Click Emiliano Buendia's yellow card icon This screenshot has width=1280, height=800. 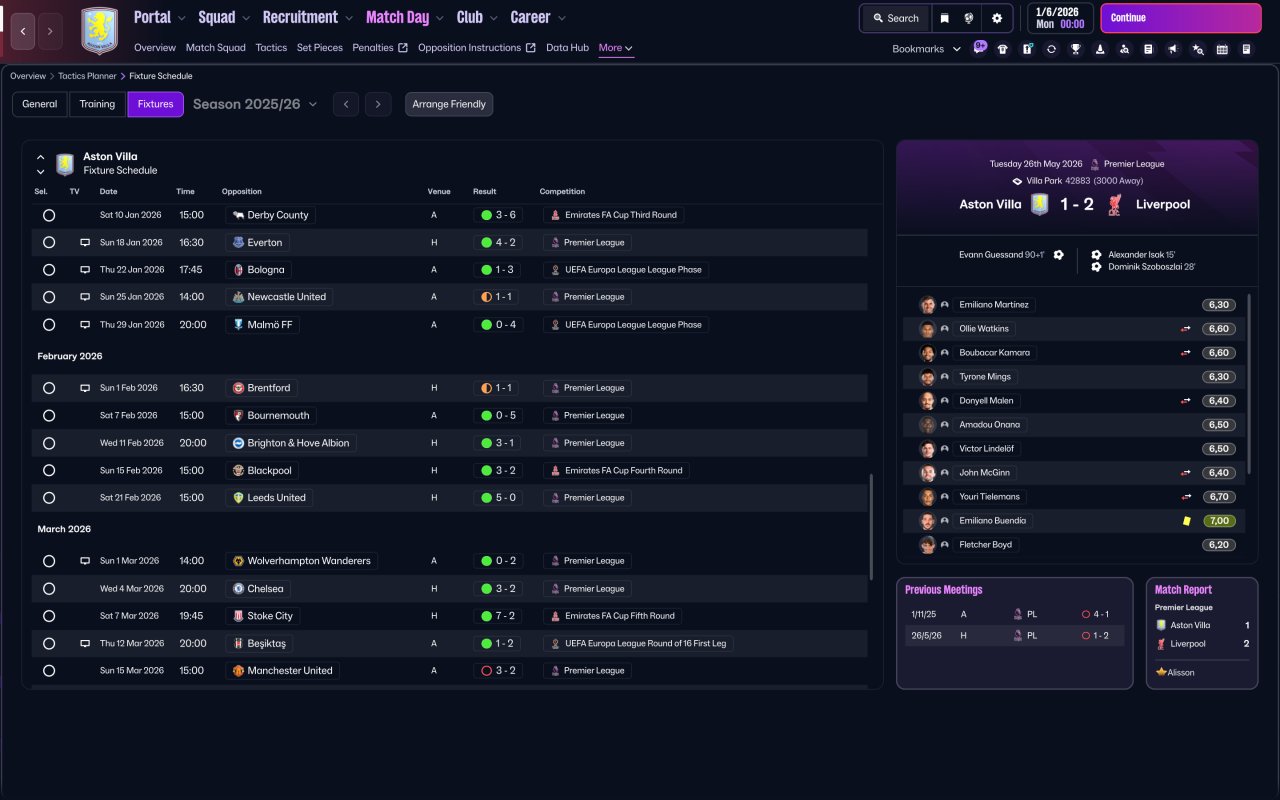tap(1186, 521)
